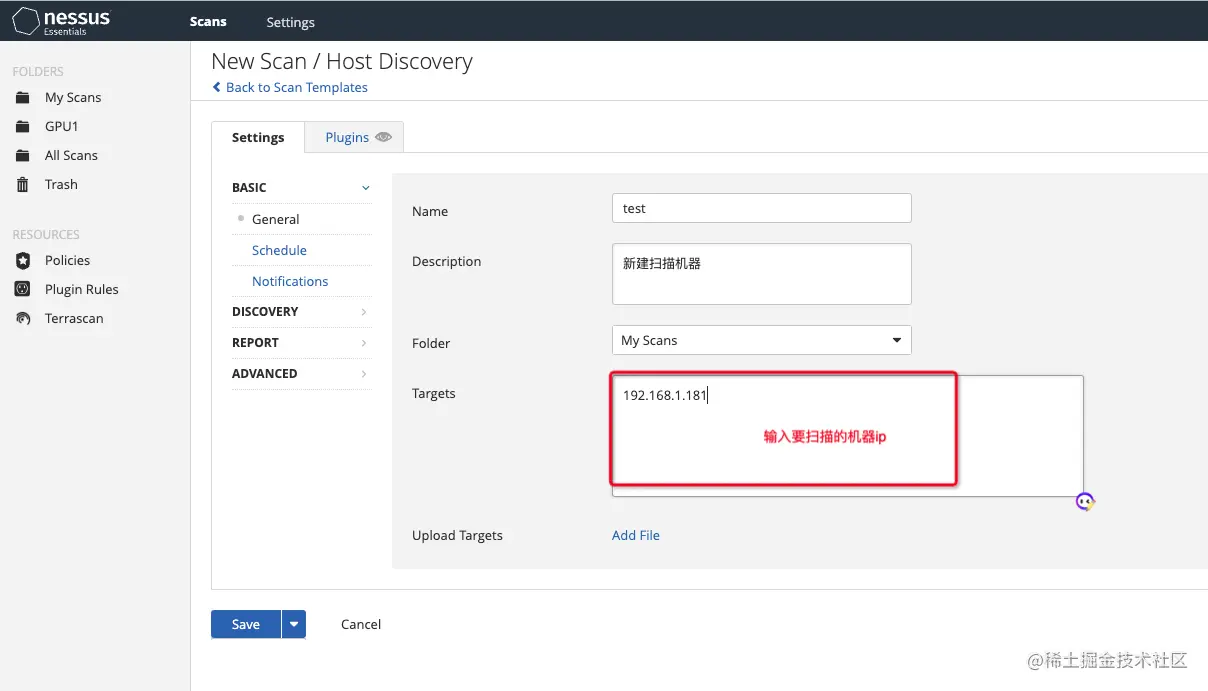Select General under BASIC
Image resolution: width=1208 pixels, height=691 pixels.
click(x=275, y=219)
